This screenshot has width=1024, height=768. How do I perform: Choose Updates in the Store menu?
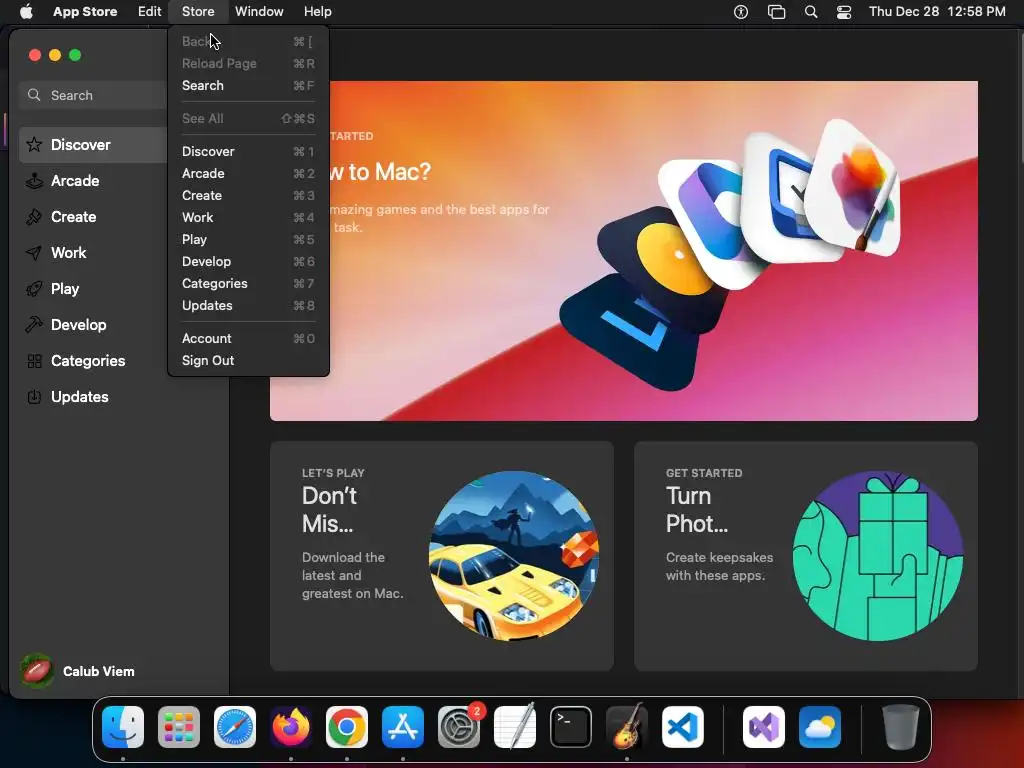tap(248, 306)
